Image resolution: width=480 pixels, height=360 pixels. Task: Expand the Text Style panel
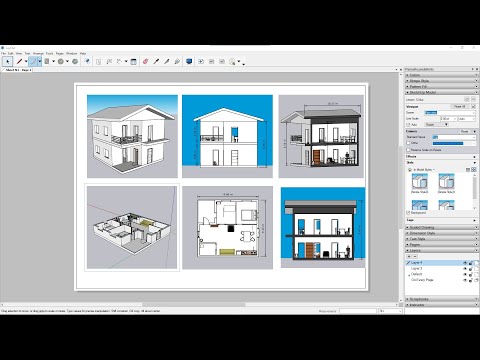[x=441, y=239]
